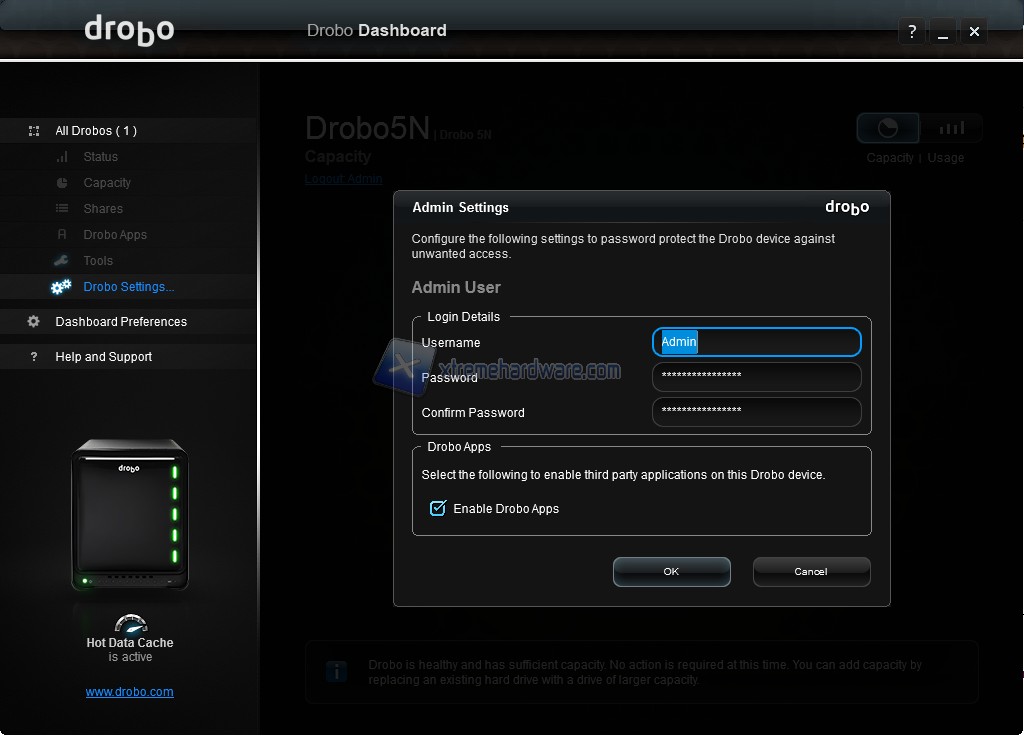Click the Capacity pie icon in sidebar
Screen dimensions: 1024x736
pyautogui.click(x=62, y=183)
